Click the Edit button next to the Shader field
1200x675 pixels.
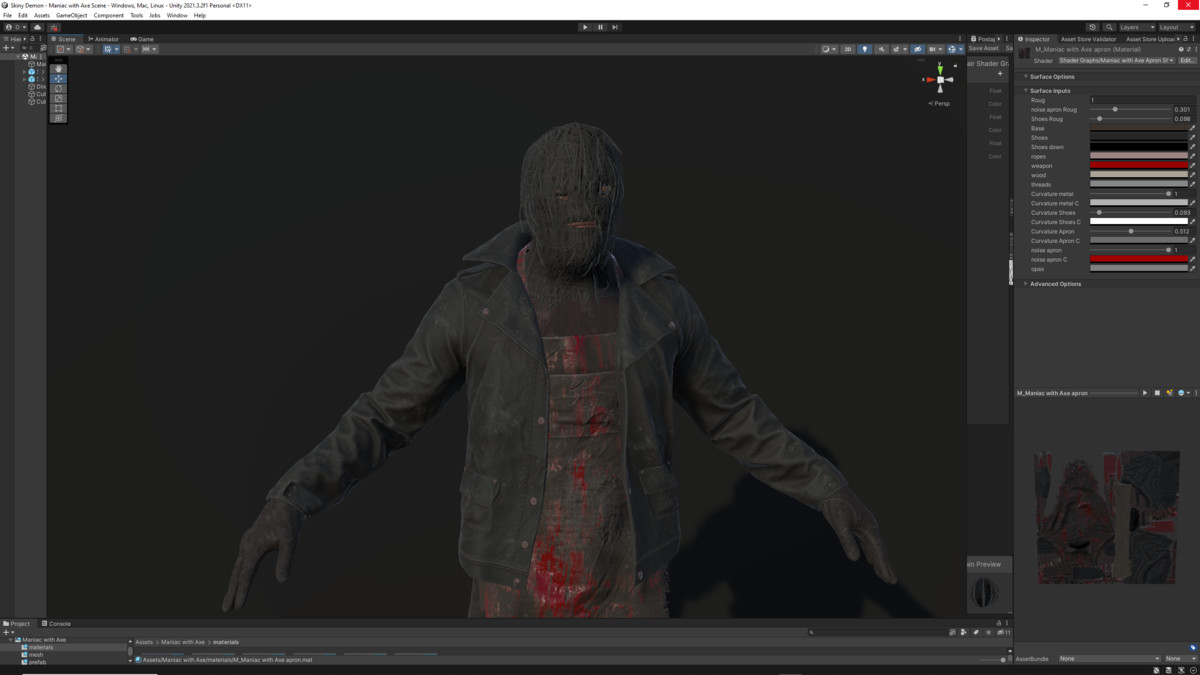(1186, 60)
